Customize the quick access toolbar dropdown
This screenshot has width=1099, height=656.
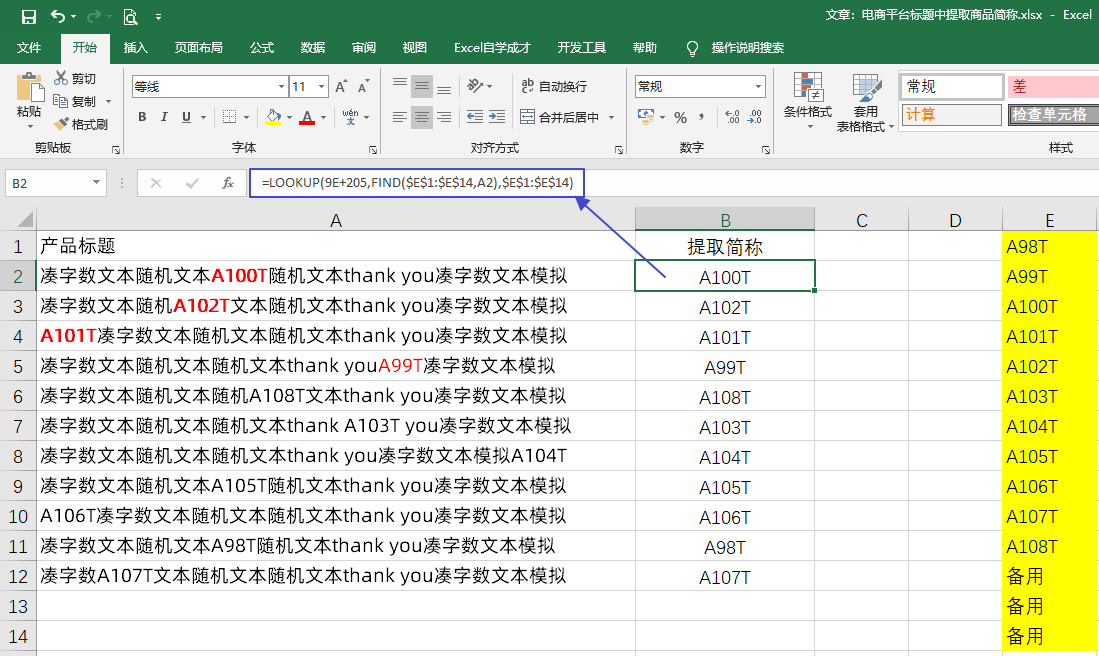[158, 17]
